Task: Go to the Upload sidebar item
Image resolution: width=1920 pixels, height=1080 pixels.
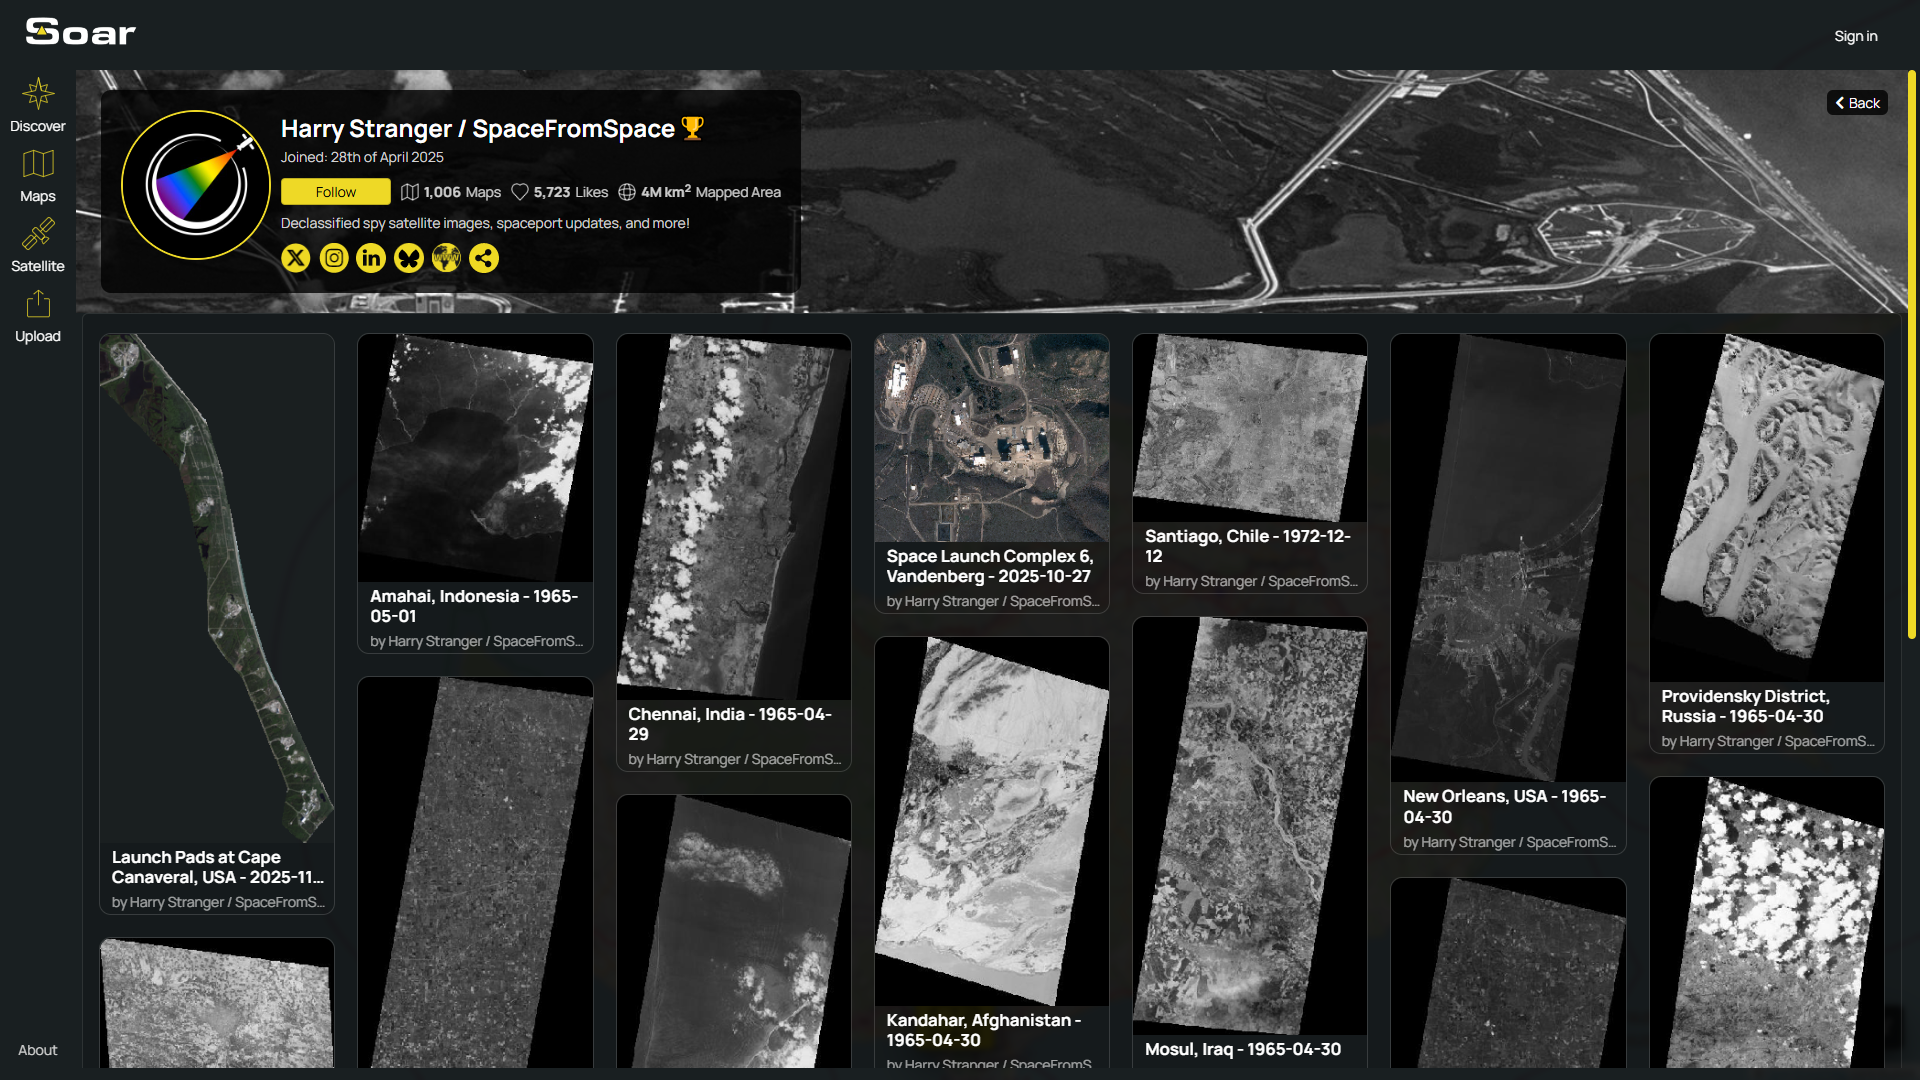Action: [38, 316]
